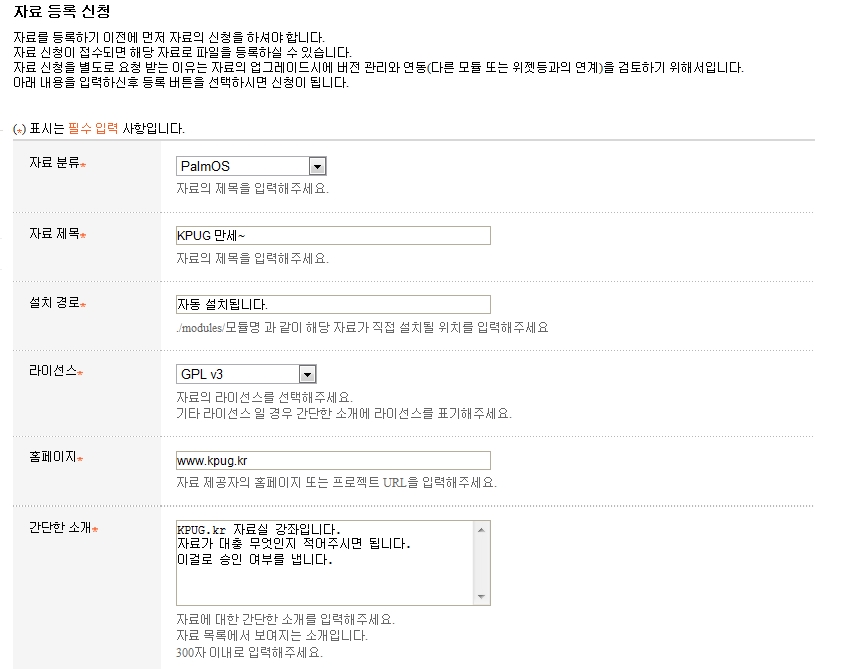The width and height of the screenshot is (841, 669).
Task: Click inside the 간단한 소개 textarea
Action: coord(324,563)
